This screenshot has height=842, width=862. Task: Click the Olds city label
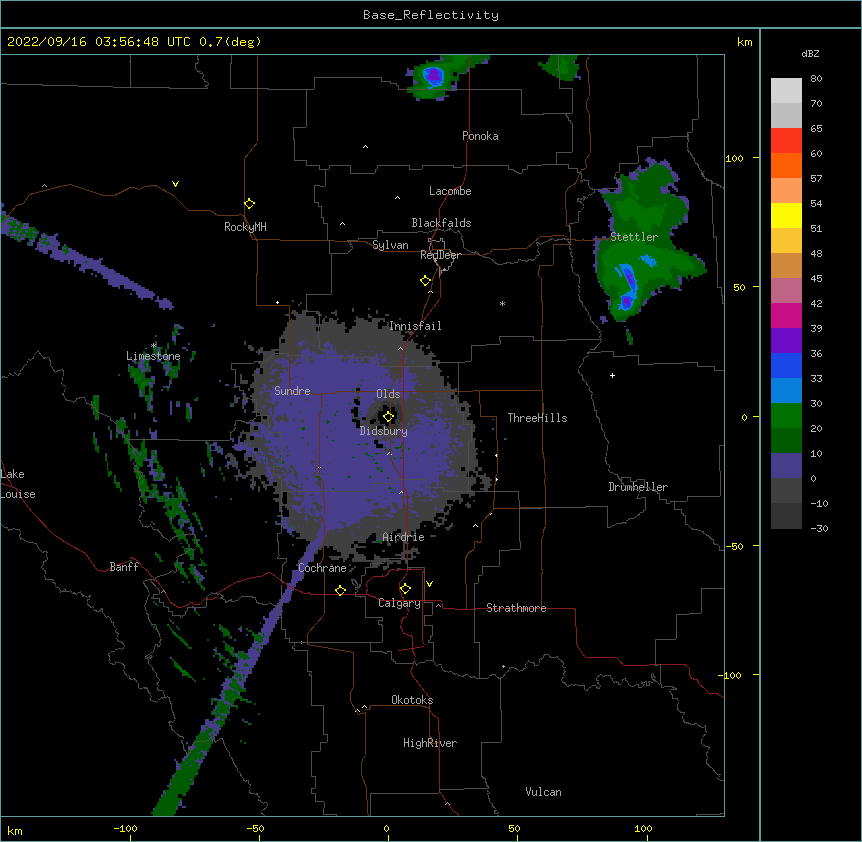point(388,394)
